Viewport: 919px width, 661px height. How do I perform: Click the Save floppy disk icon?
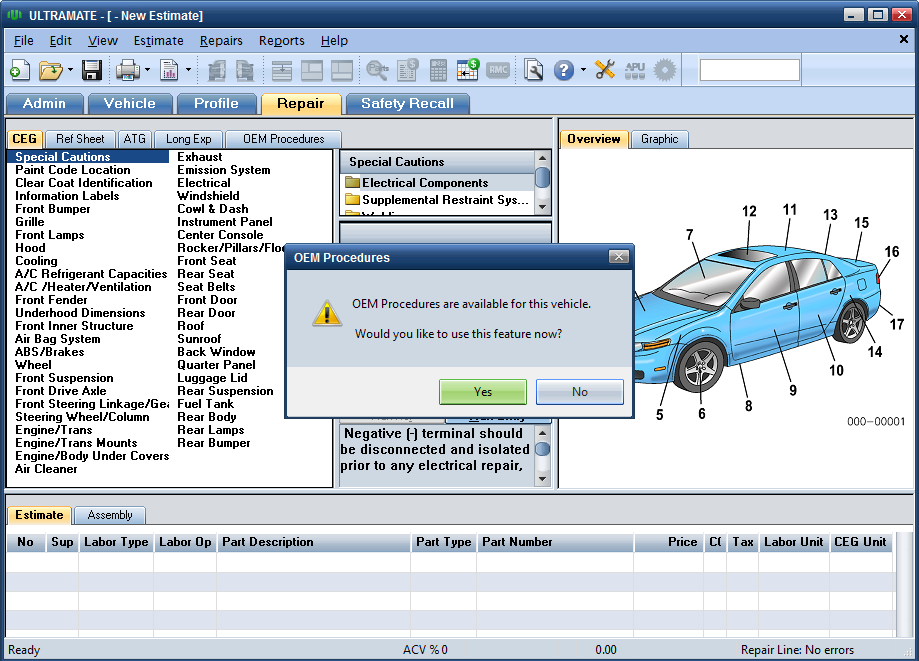92,70
